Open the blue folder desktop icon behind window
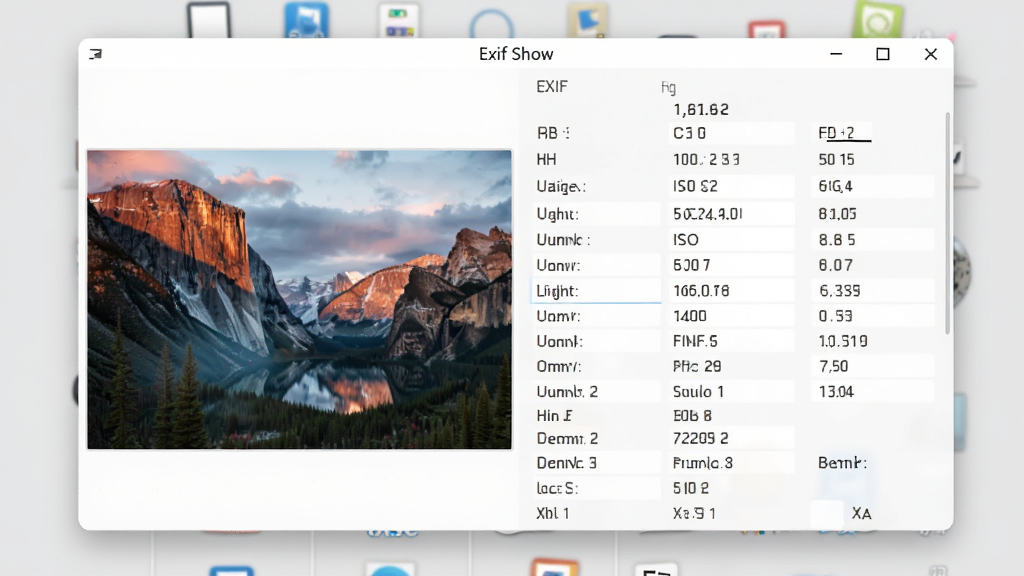This screenshot has height=576, width=1024. (x=306, y=20)
